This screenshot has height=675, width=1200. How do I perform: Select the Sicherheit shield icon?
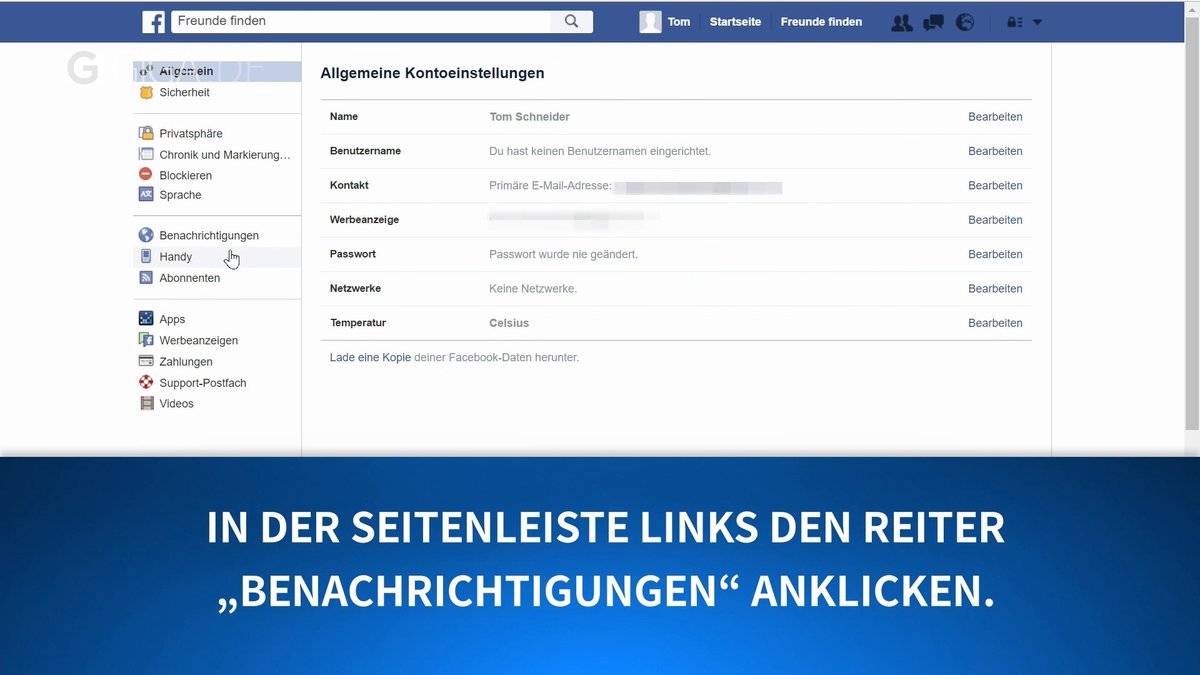coord(147,91)
